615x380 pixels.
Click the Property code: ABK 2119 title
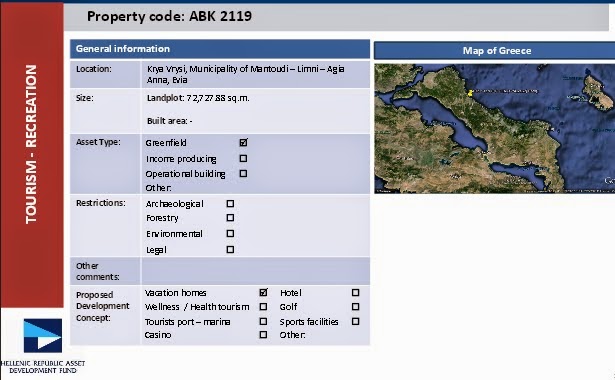169,16
